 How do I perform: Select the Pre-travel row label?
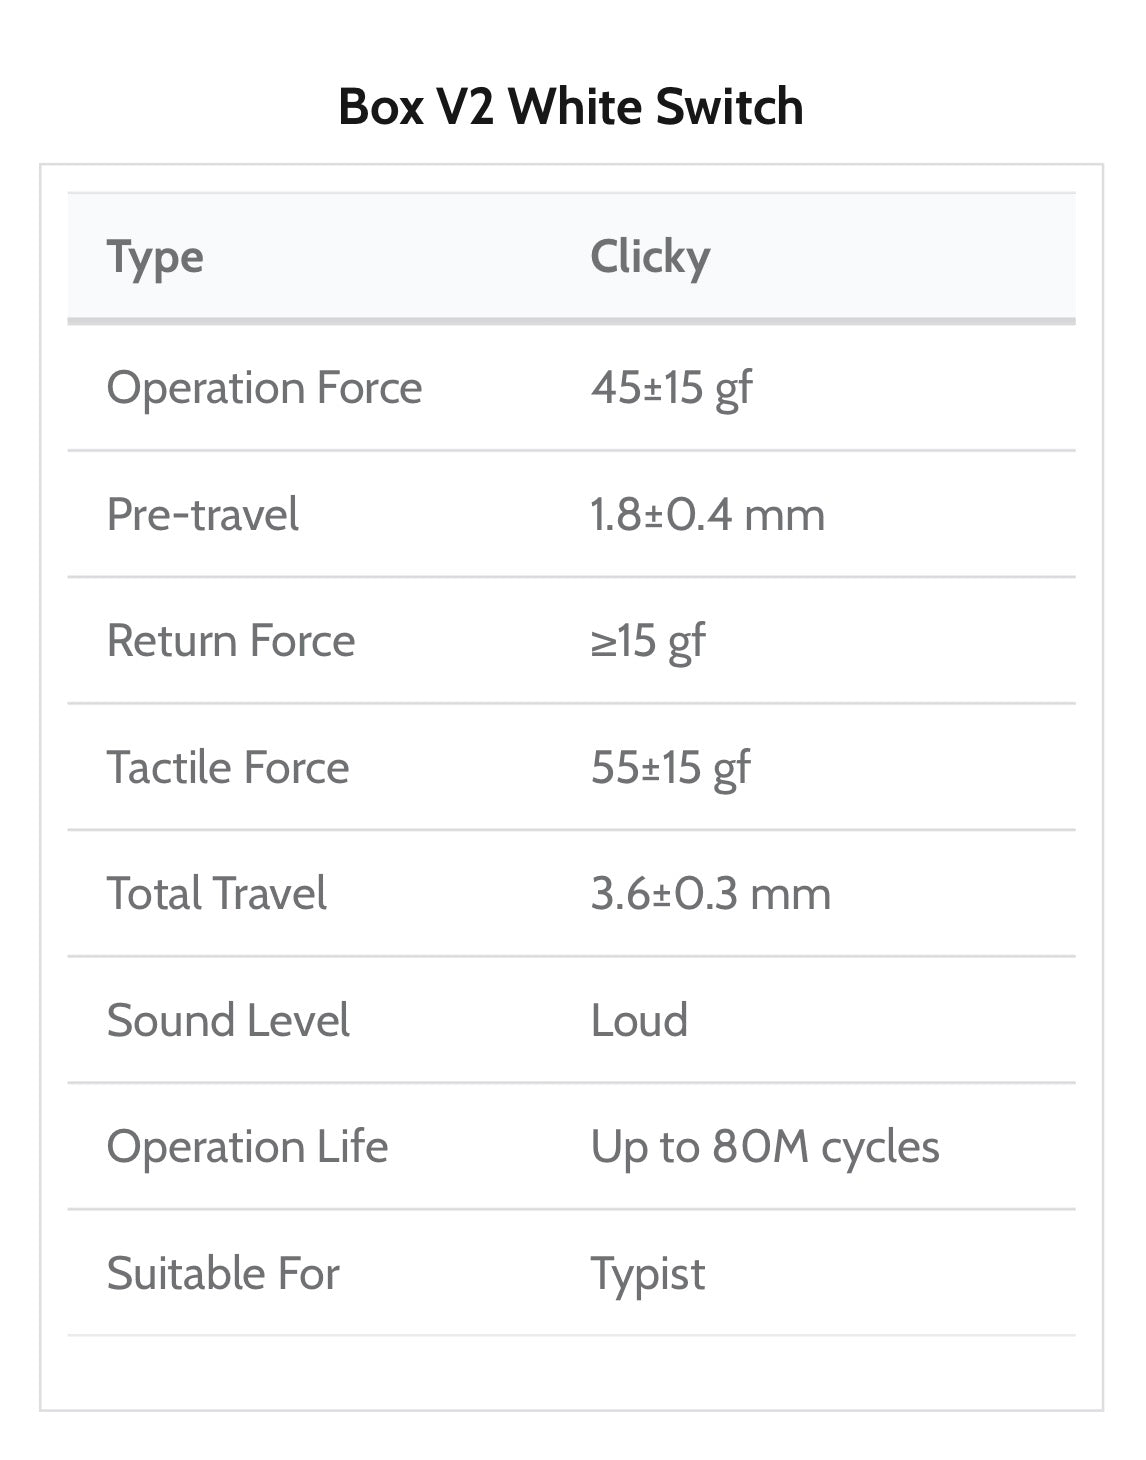tap(202, 515)
